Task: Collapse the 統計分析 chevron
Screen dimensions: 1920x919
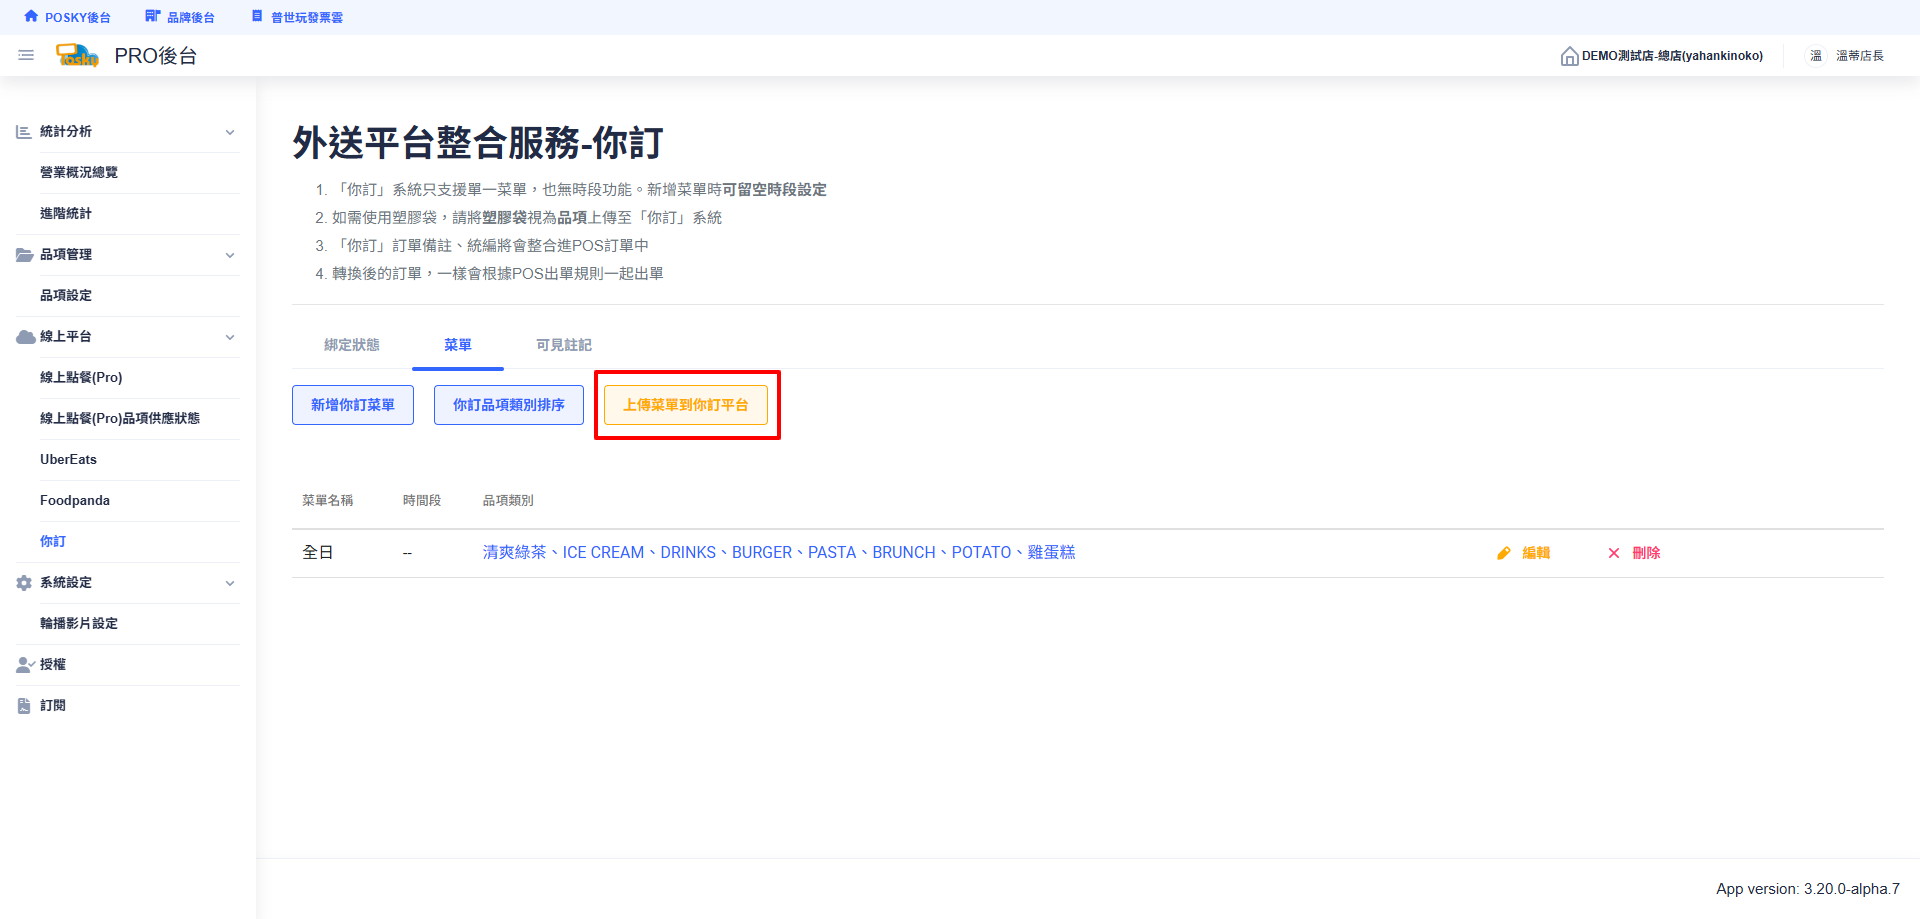Action: [230, 132]
